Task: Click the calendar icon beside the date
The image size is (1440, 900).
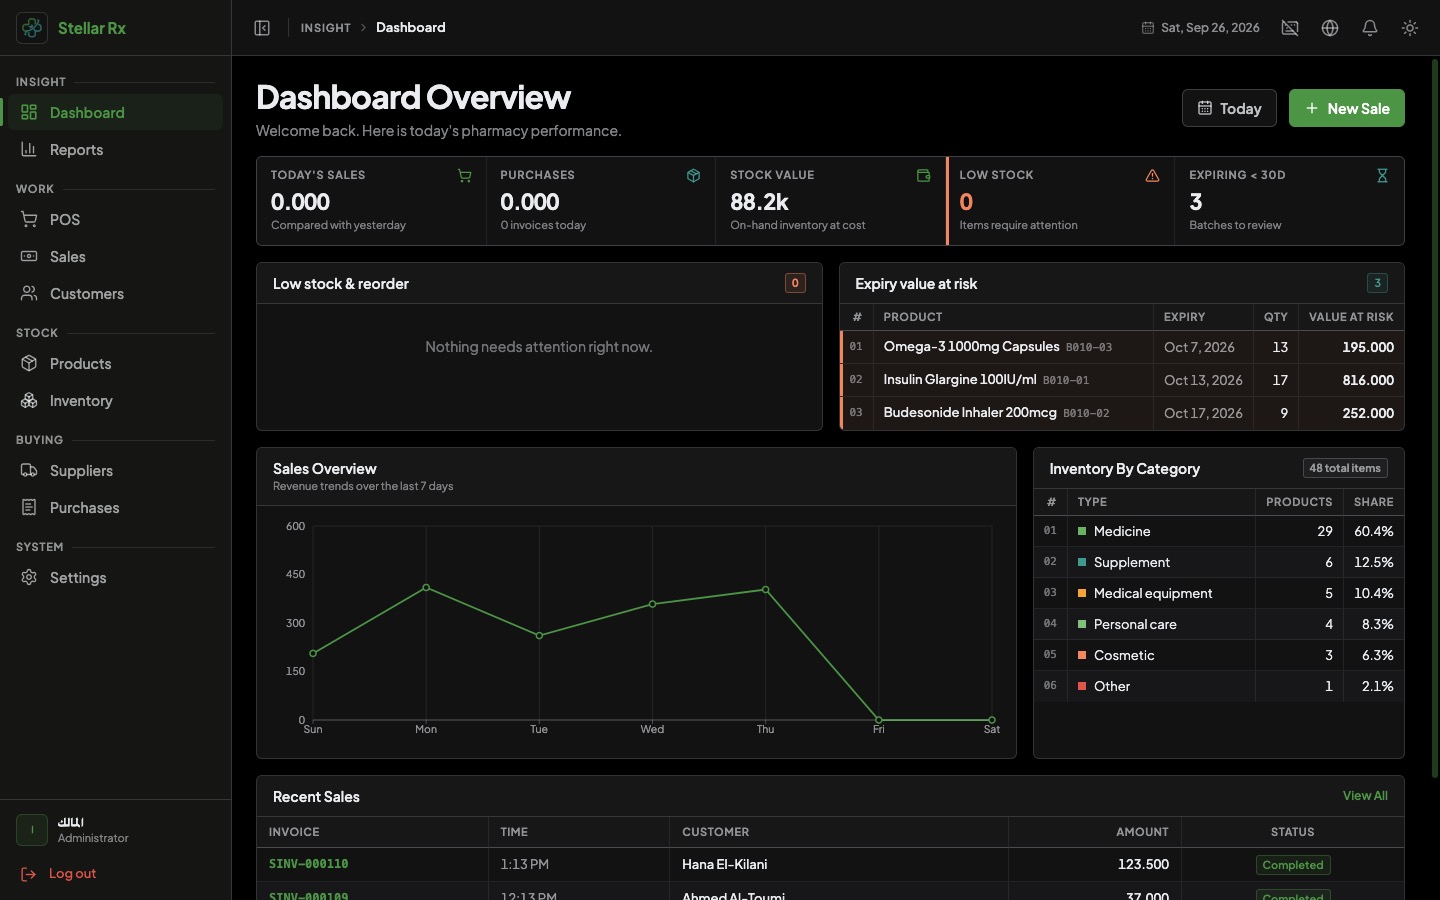Action: click(x=1148, y=28)
